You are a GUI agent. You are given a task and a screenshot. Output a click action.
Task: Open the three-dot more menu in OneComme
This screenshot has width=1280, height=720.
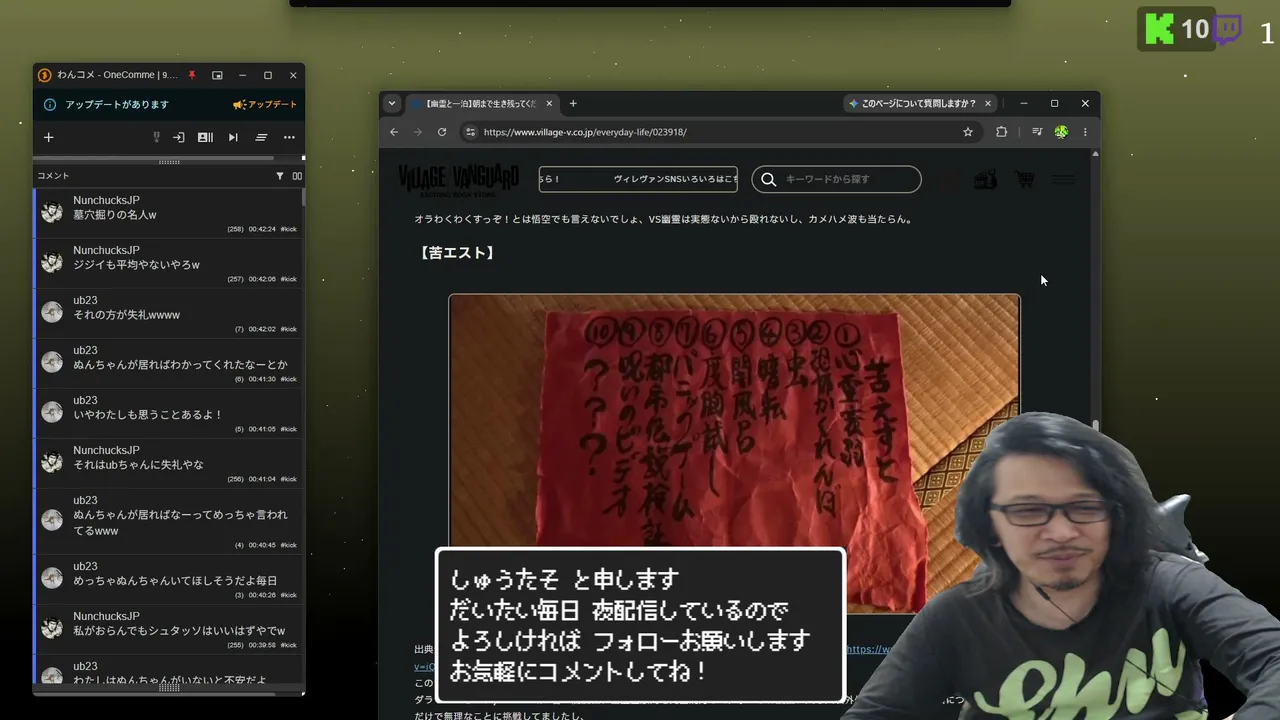pyautogui.click(x=289, y=137)
